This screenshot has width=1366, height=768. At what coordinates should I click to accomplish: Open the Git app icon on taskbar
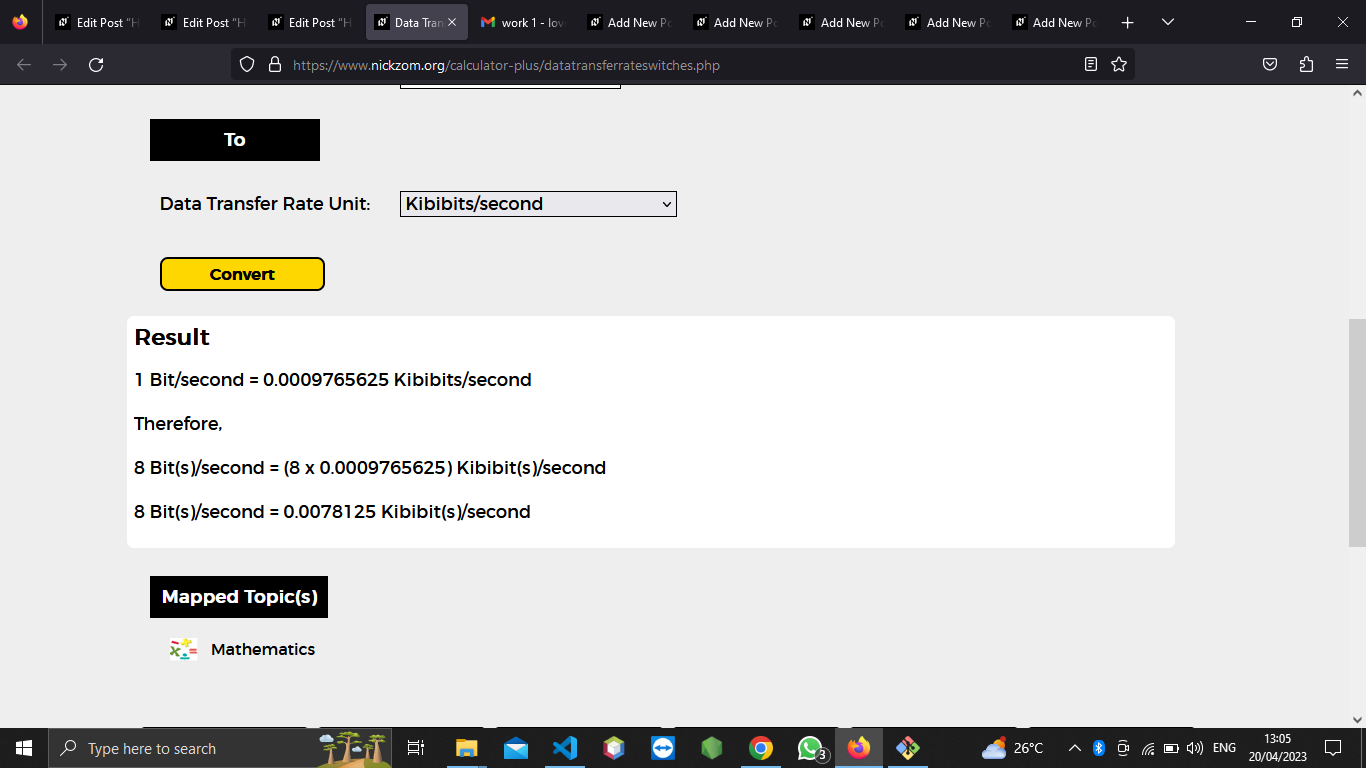coord(908,748)
